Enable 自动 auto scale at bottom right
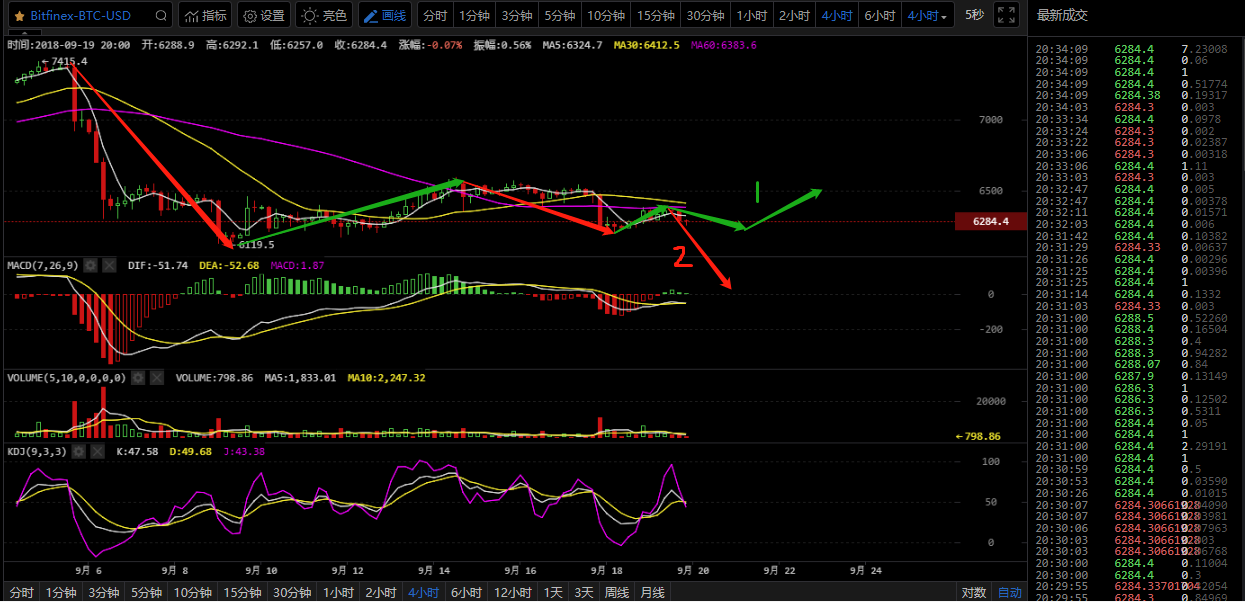The width and height of the screenshot is (1245, 602). [x=1009, y=593]
